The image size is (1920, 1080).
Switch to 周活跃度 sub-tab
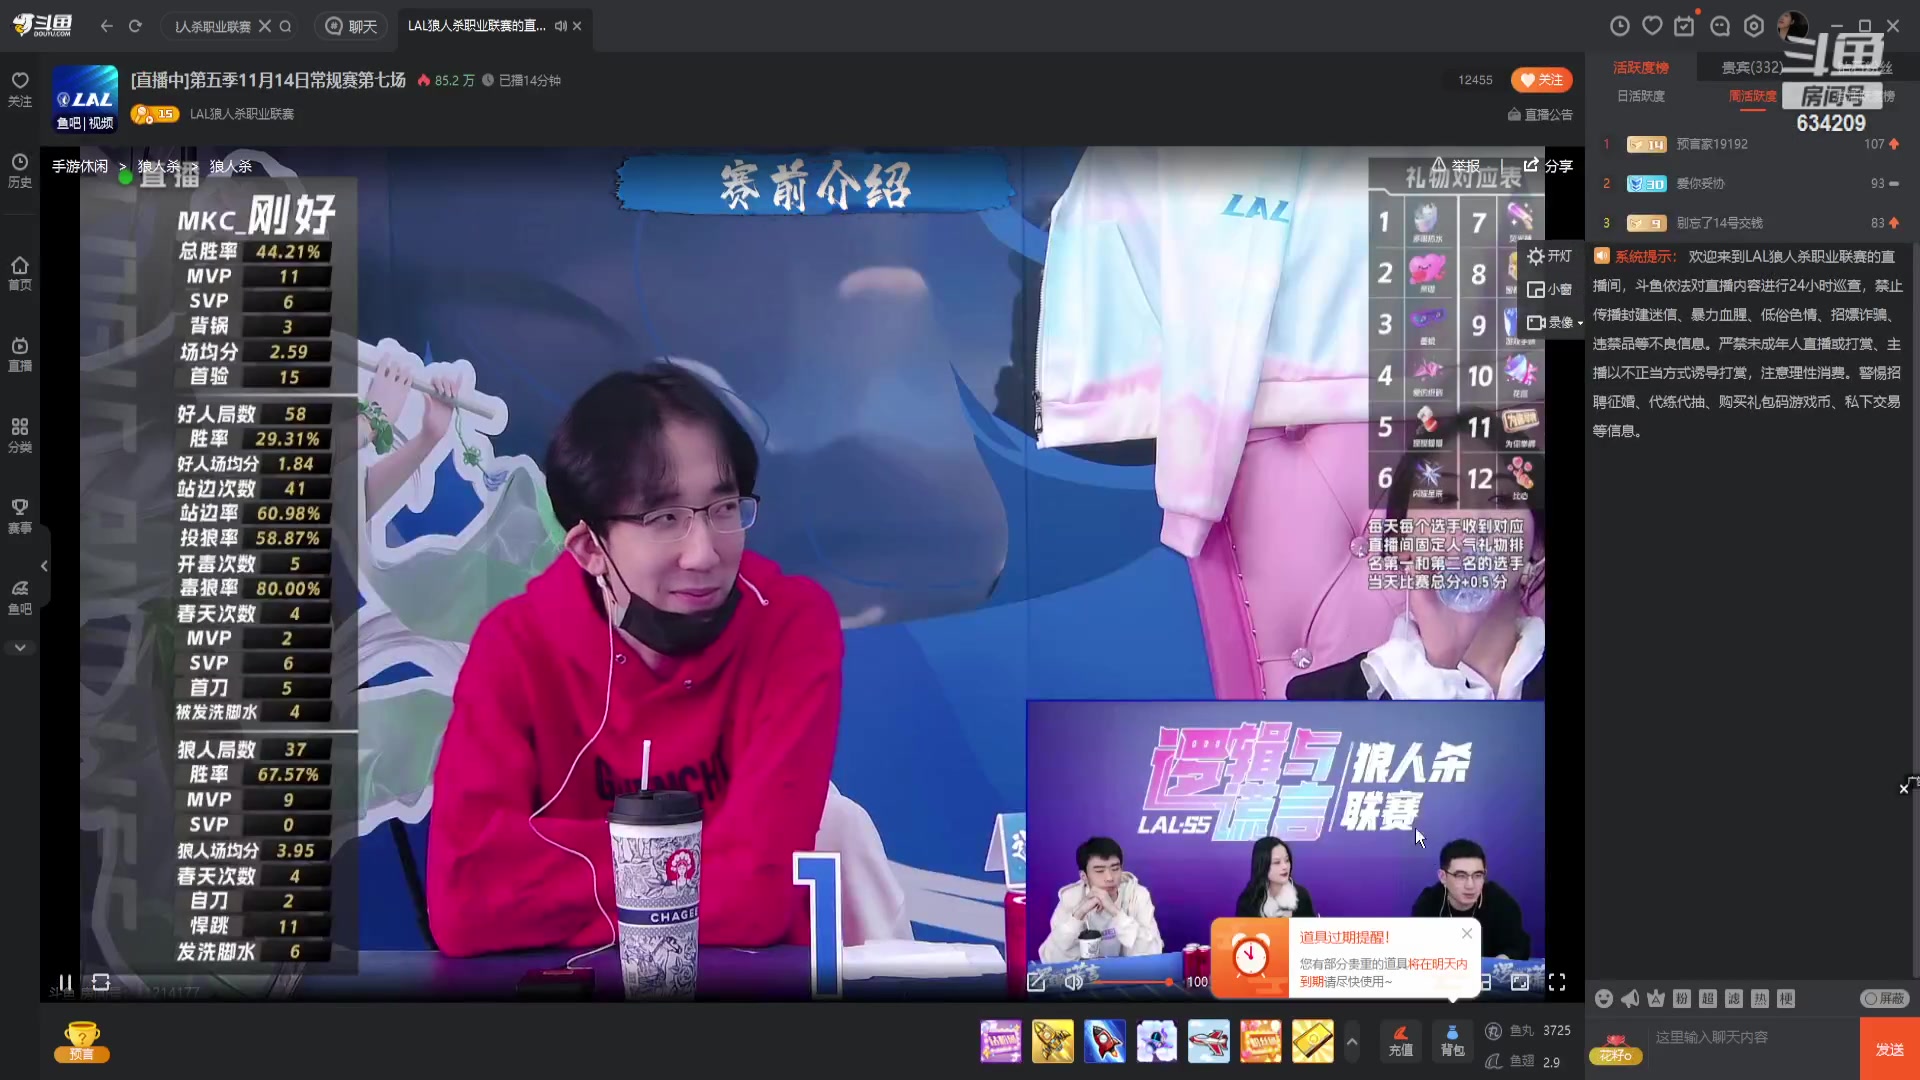(x=1752, y=96)
